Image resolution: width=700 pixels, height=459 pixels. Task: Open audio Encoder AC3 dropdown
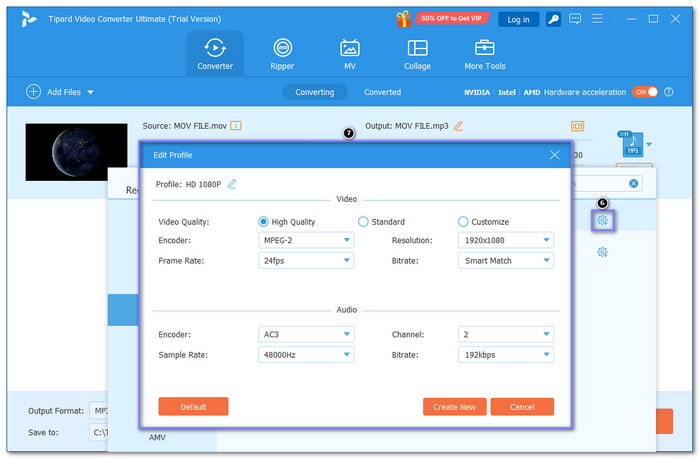point(306,334)
